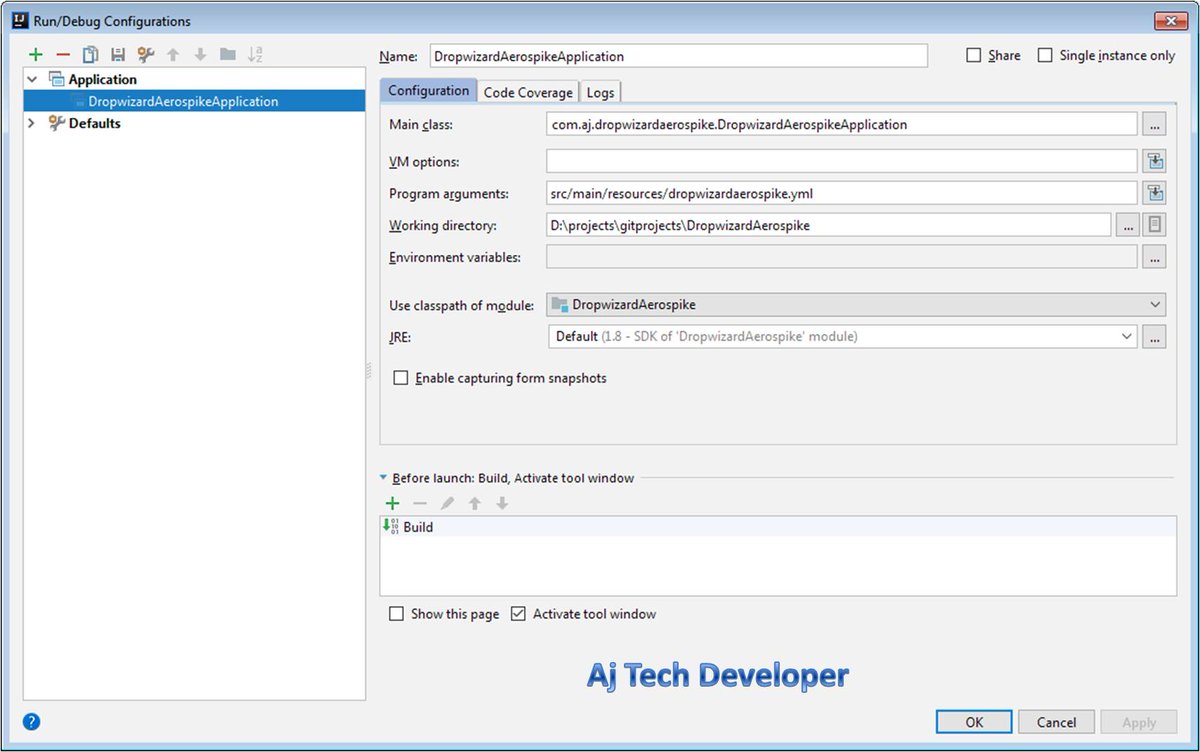The width and height of the screenshot is (1200, 752).
Task: Add a new Before launch task
Action: click(392, 503)
